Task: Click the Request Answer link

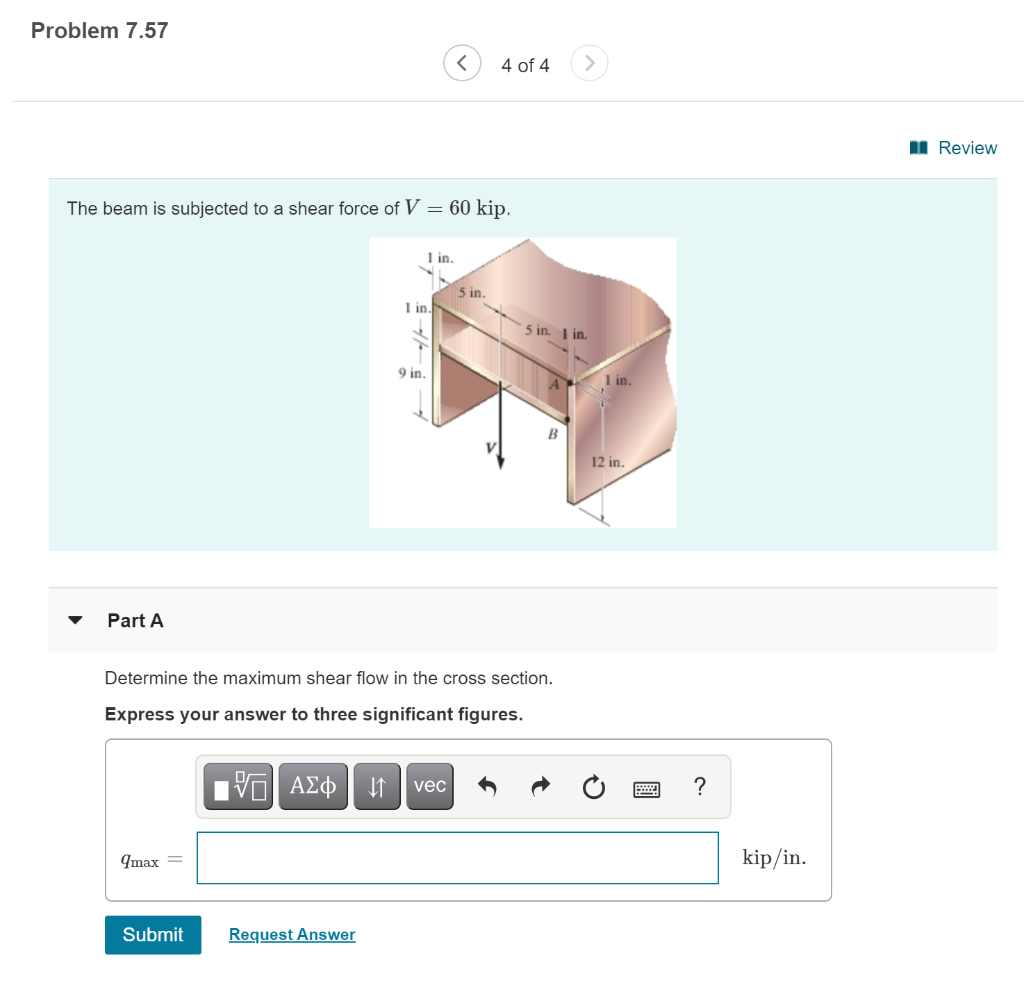Action: pyautogui.click(x=291, y=934)
